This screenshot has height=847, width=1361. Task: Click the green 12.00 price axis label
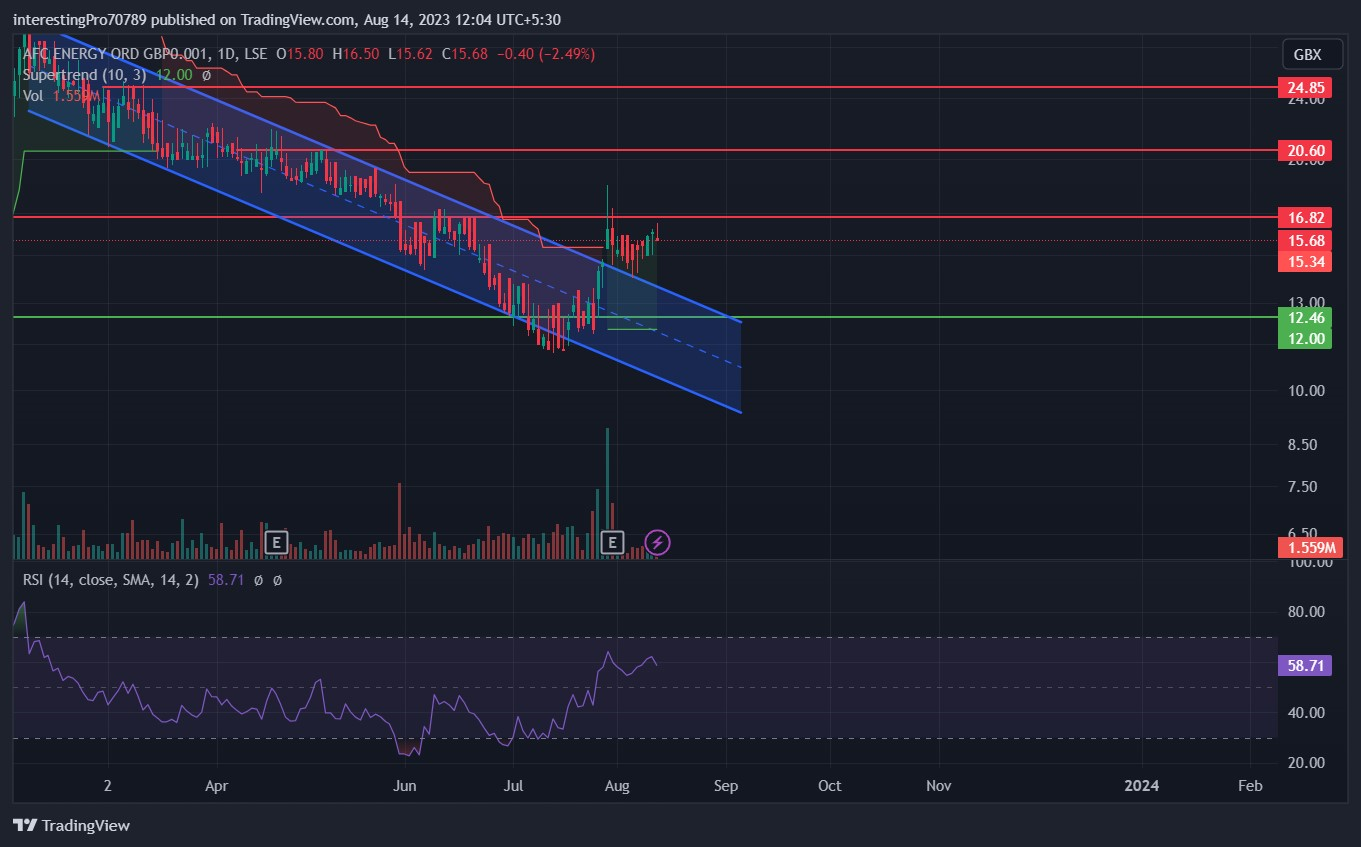(1306, 339)
